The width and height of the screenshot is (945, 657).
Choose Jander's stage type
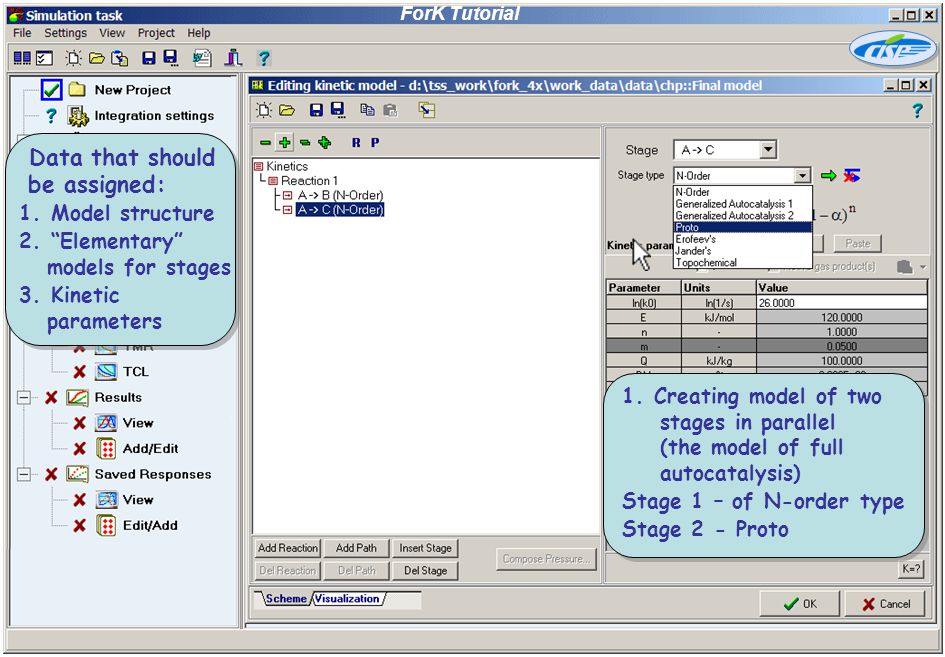click(742, 251)
